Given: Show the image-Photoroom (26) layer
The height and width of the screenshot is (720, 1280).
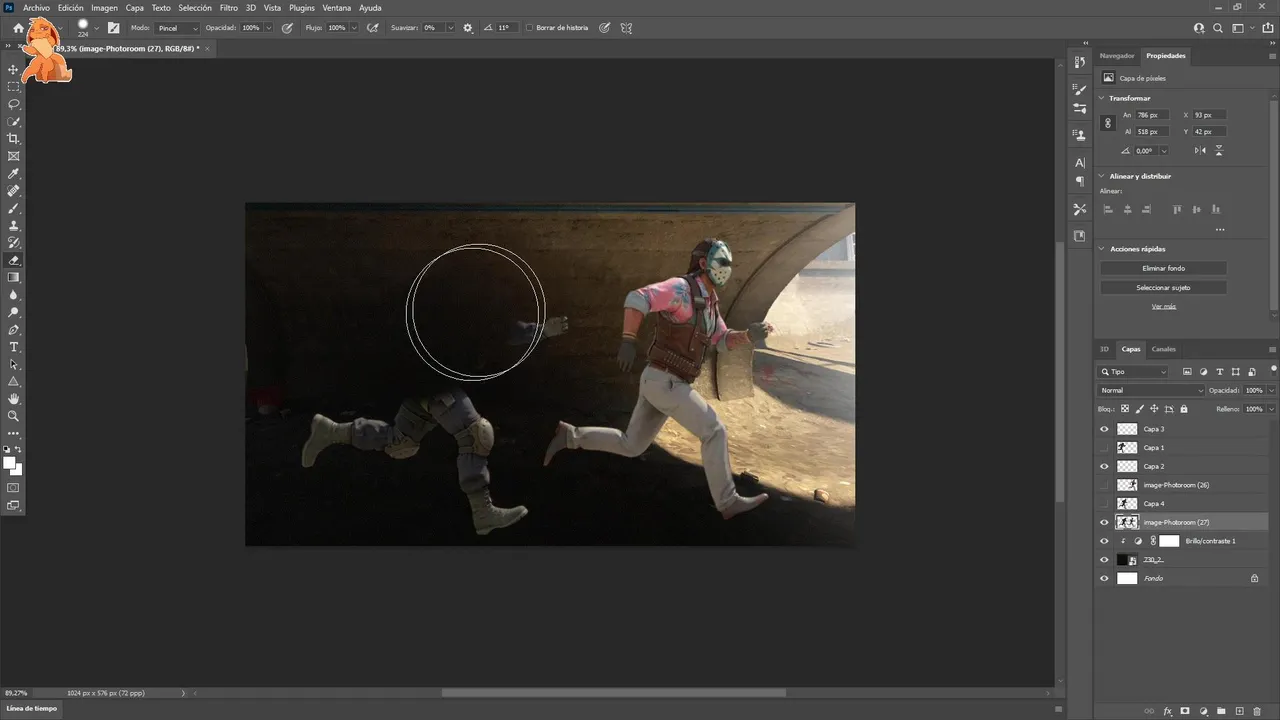Looking at the screenshot, I should click(x=1104, y=485).
